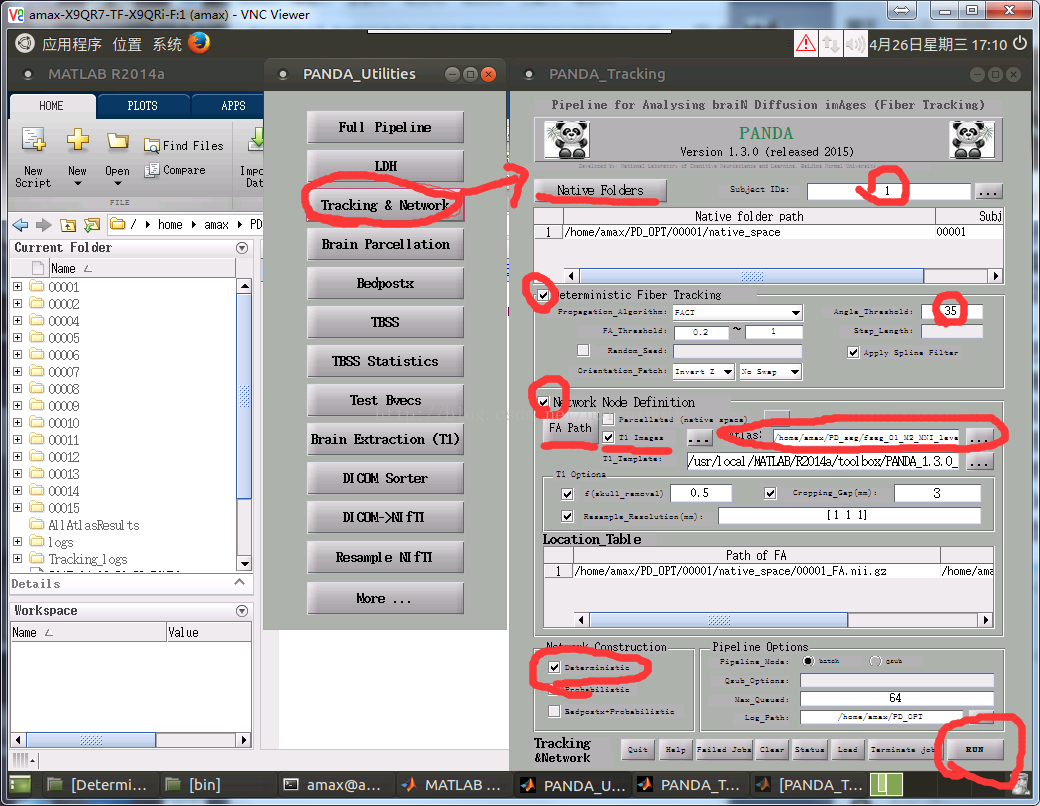This screenshot has height=806, width=1040.
Task: Toggle the Random_Seed checkbox
Action: coord(583,350)
